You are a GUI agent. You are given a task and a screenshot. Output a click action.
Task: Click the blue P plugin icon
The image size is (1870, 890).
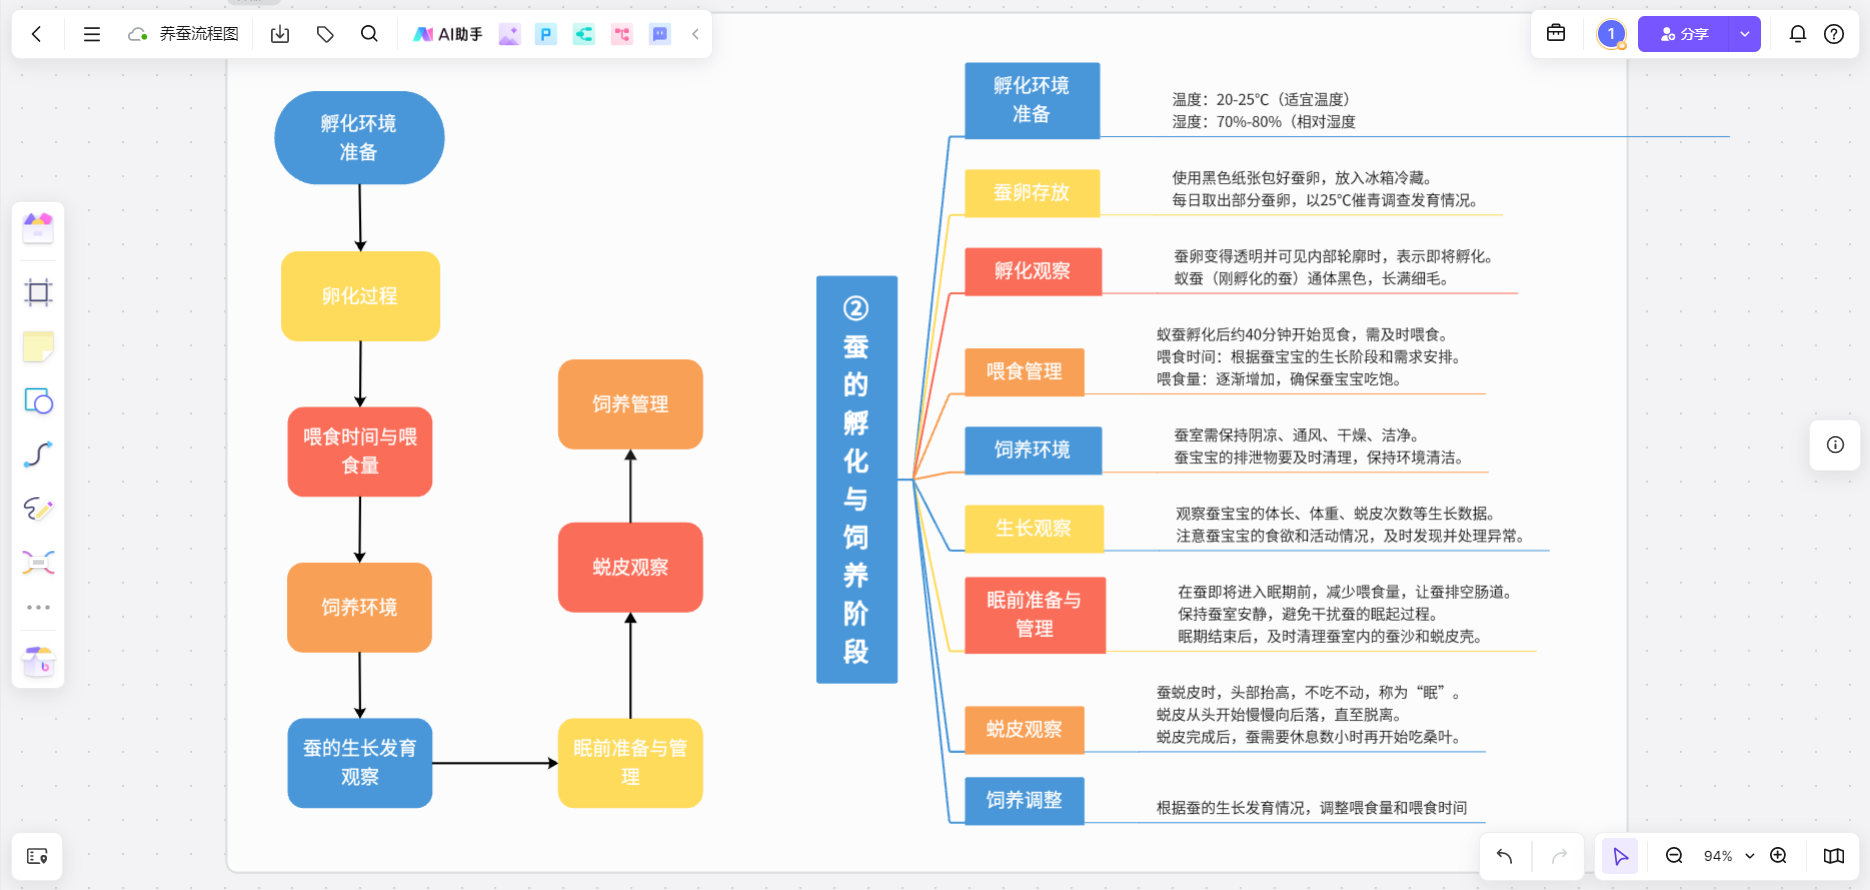point(546,34)
